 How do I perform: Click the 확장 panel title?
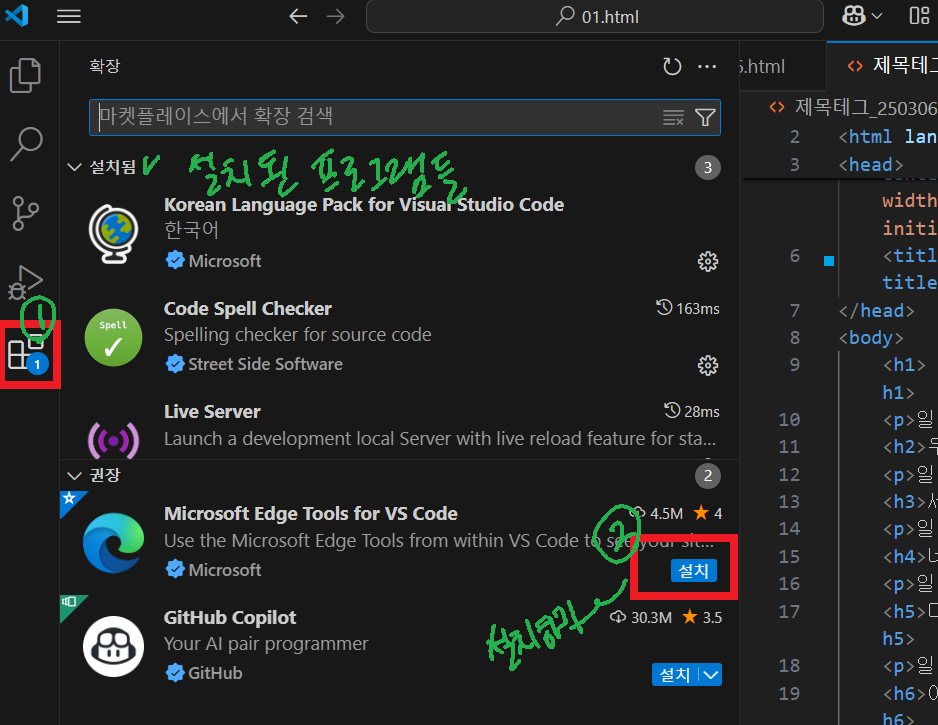pyautogui.click(x=105, y=66)
